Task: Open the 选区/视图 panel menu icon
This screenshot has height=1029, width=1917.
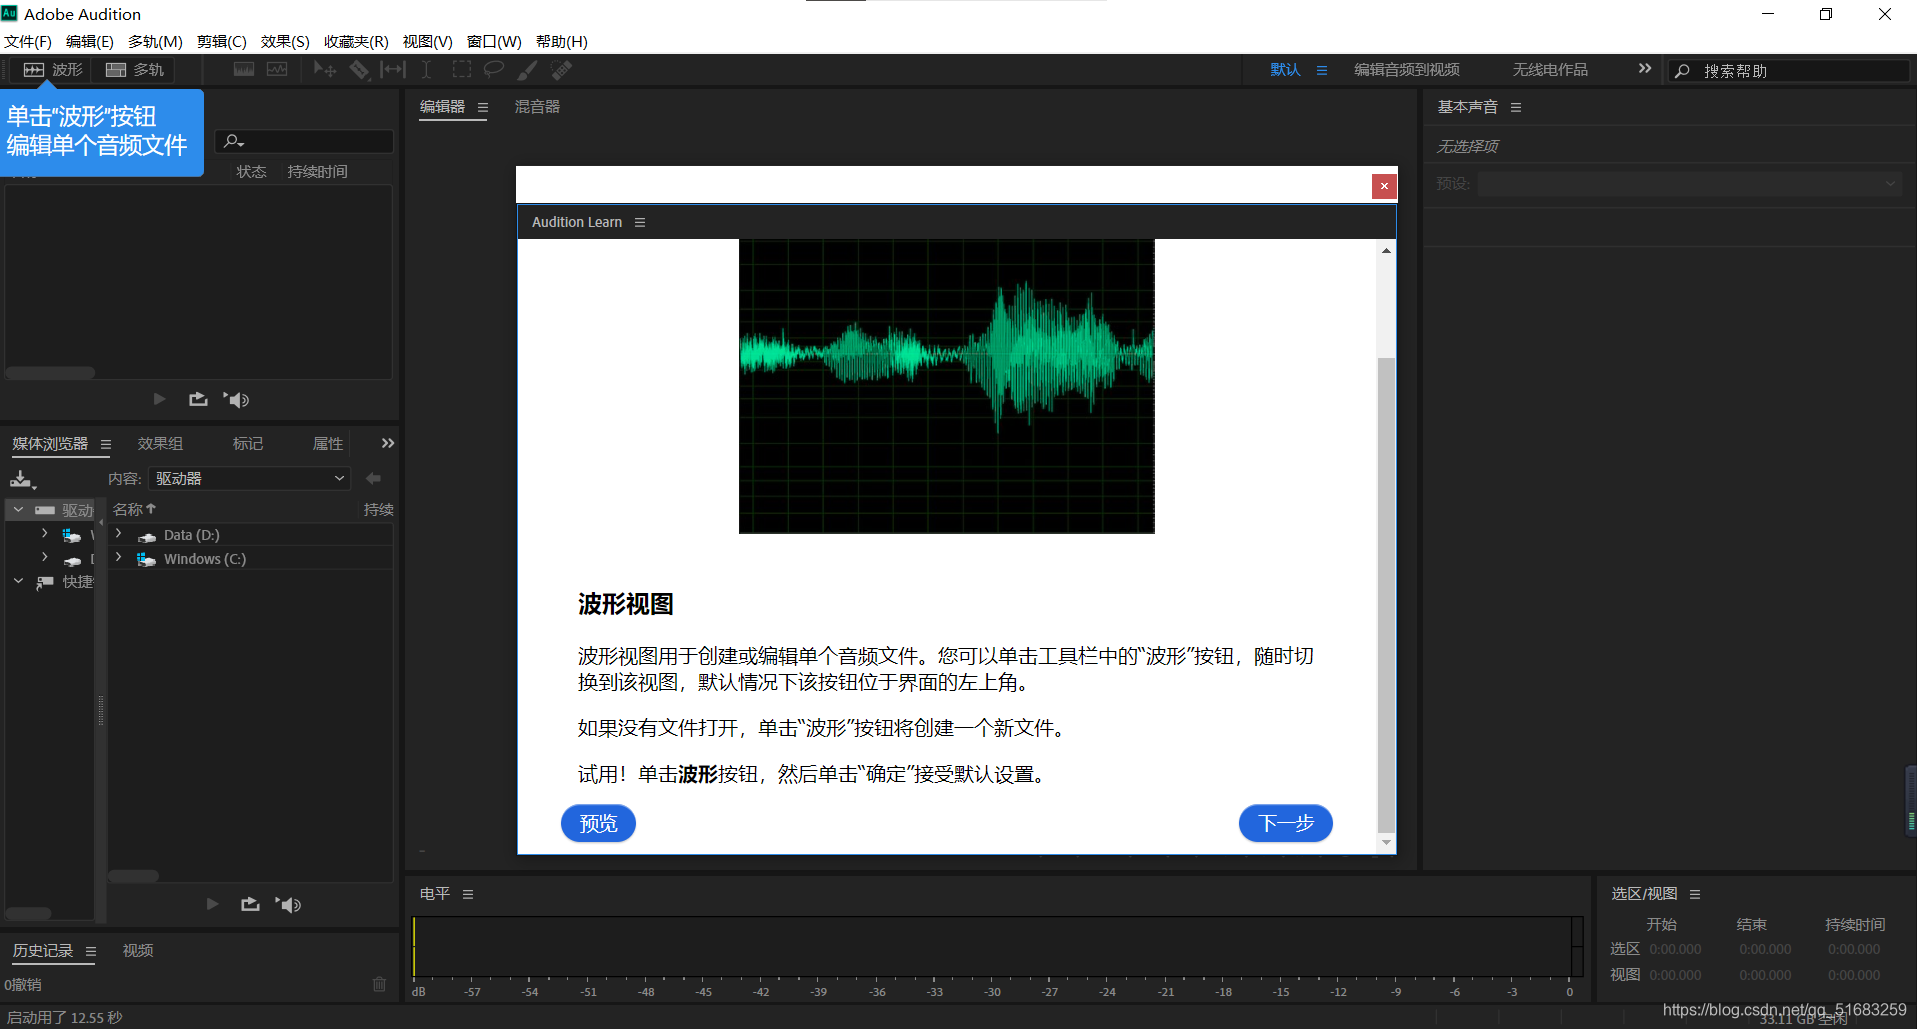Action: [x=1695, y=894]
